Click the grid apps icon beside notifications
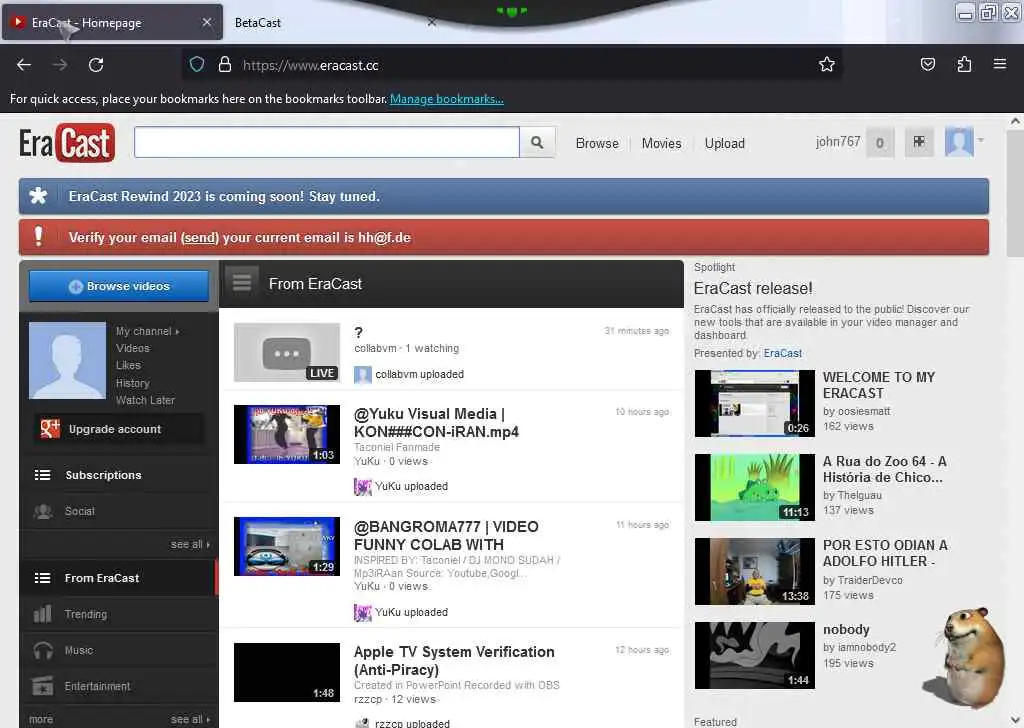1024x728 pixels. click(x=919, y=142)
